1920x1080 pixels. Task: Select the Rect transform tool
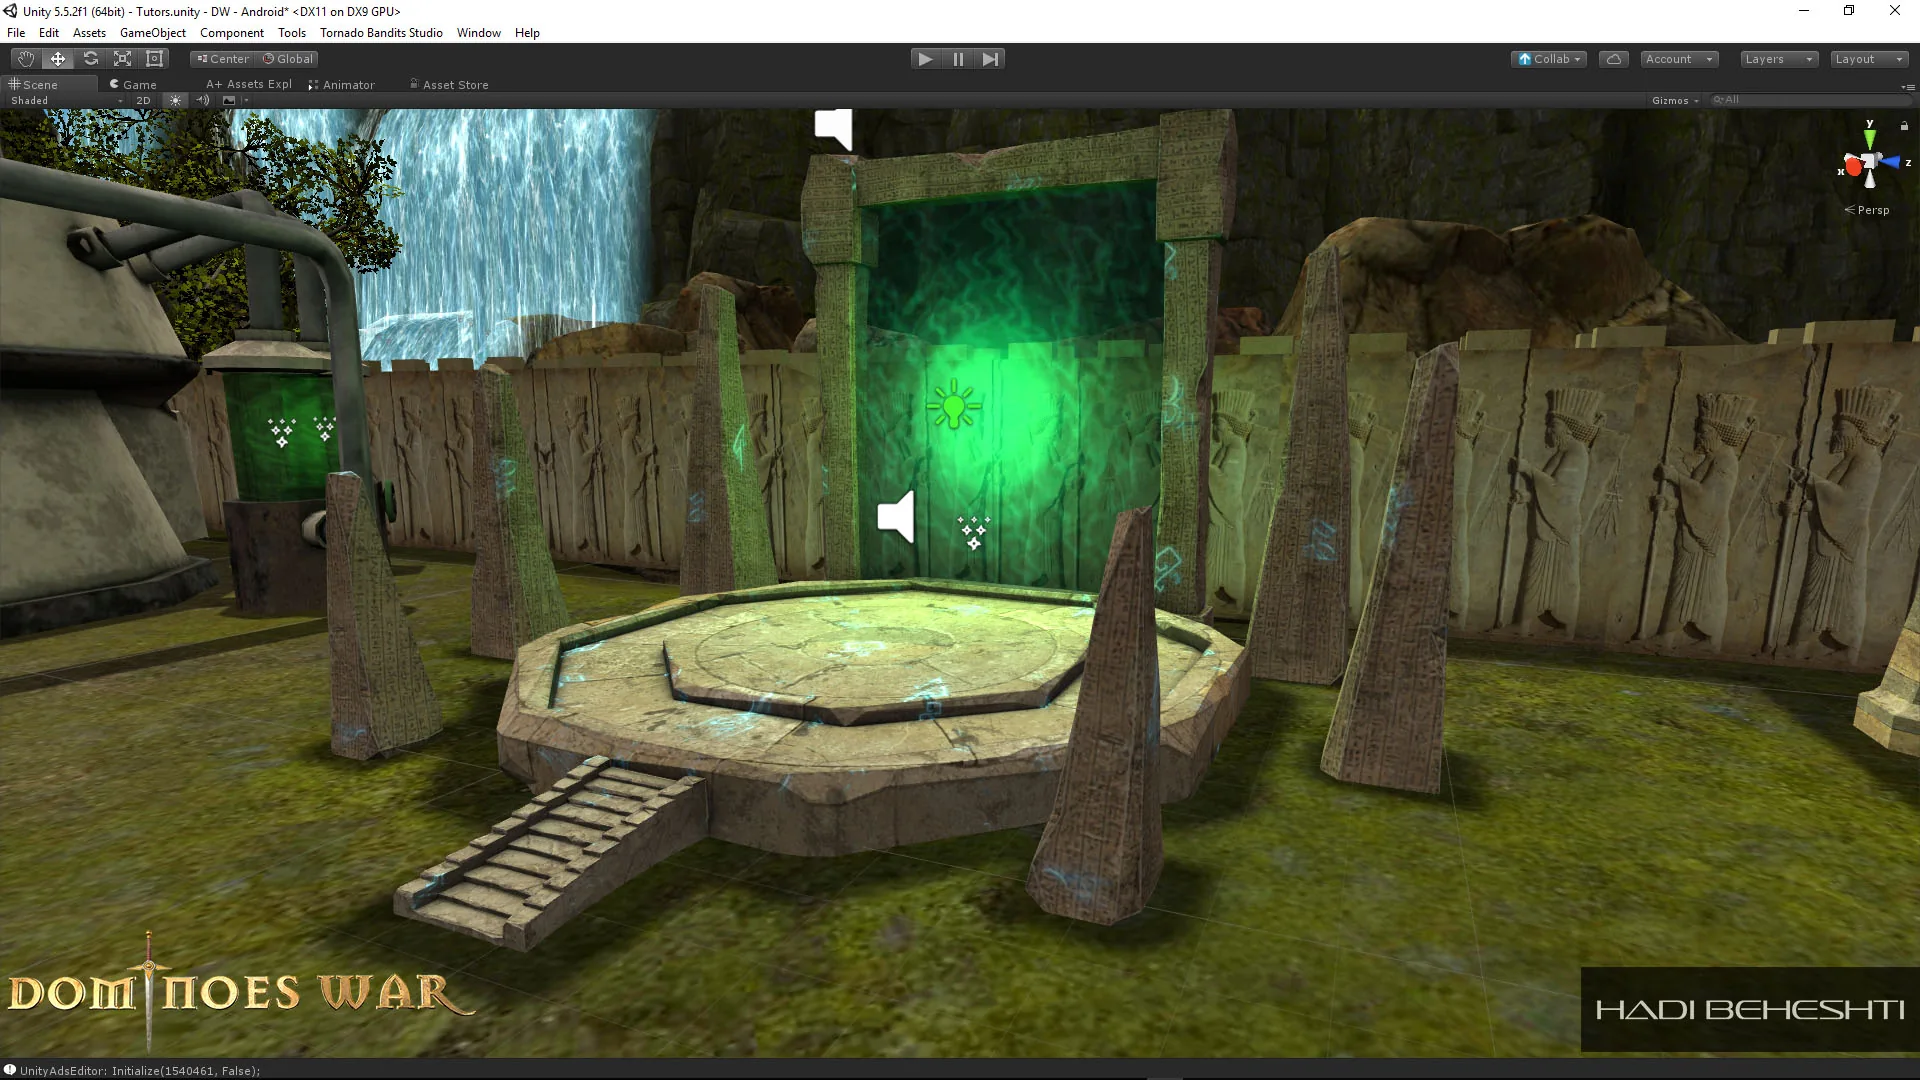[x=154, y=59]
